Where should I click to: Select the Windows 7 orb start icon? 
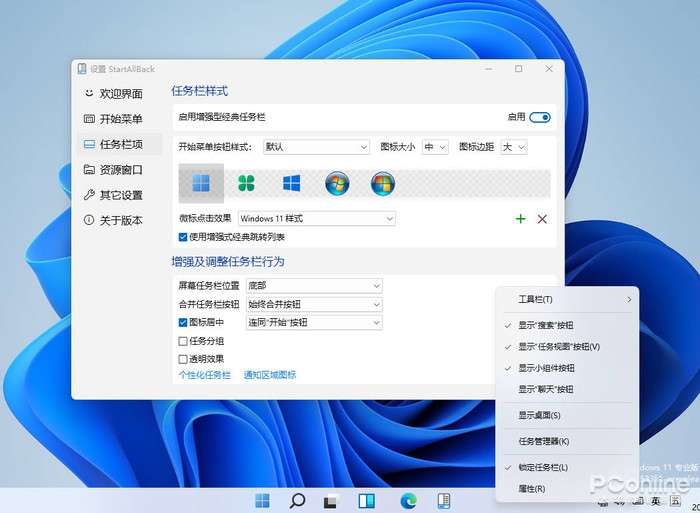coord(337,184)
